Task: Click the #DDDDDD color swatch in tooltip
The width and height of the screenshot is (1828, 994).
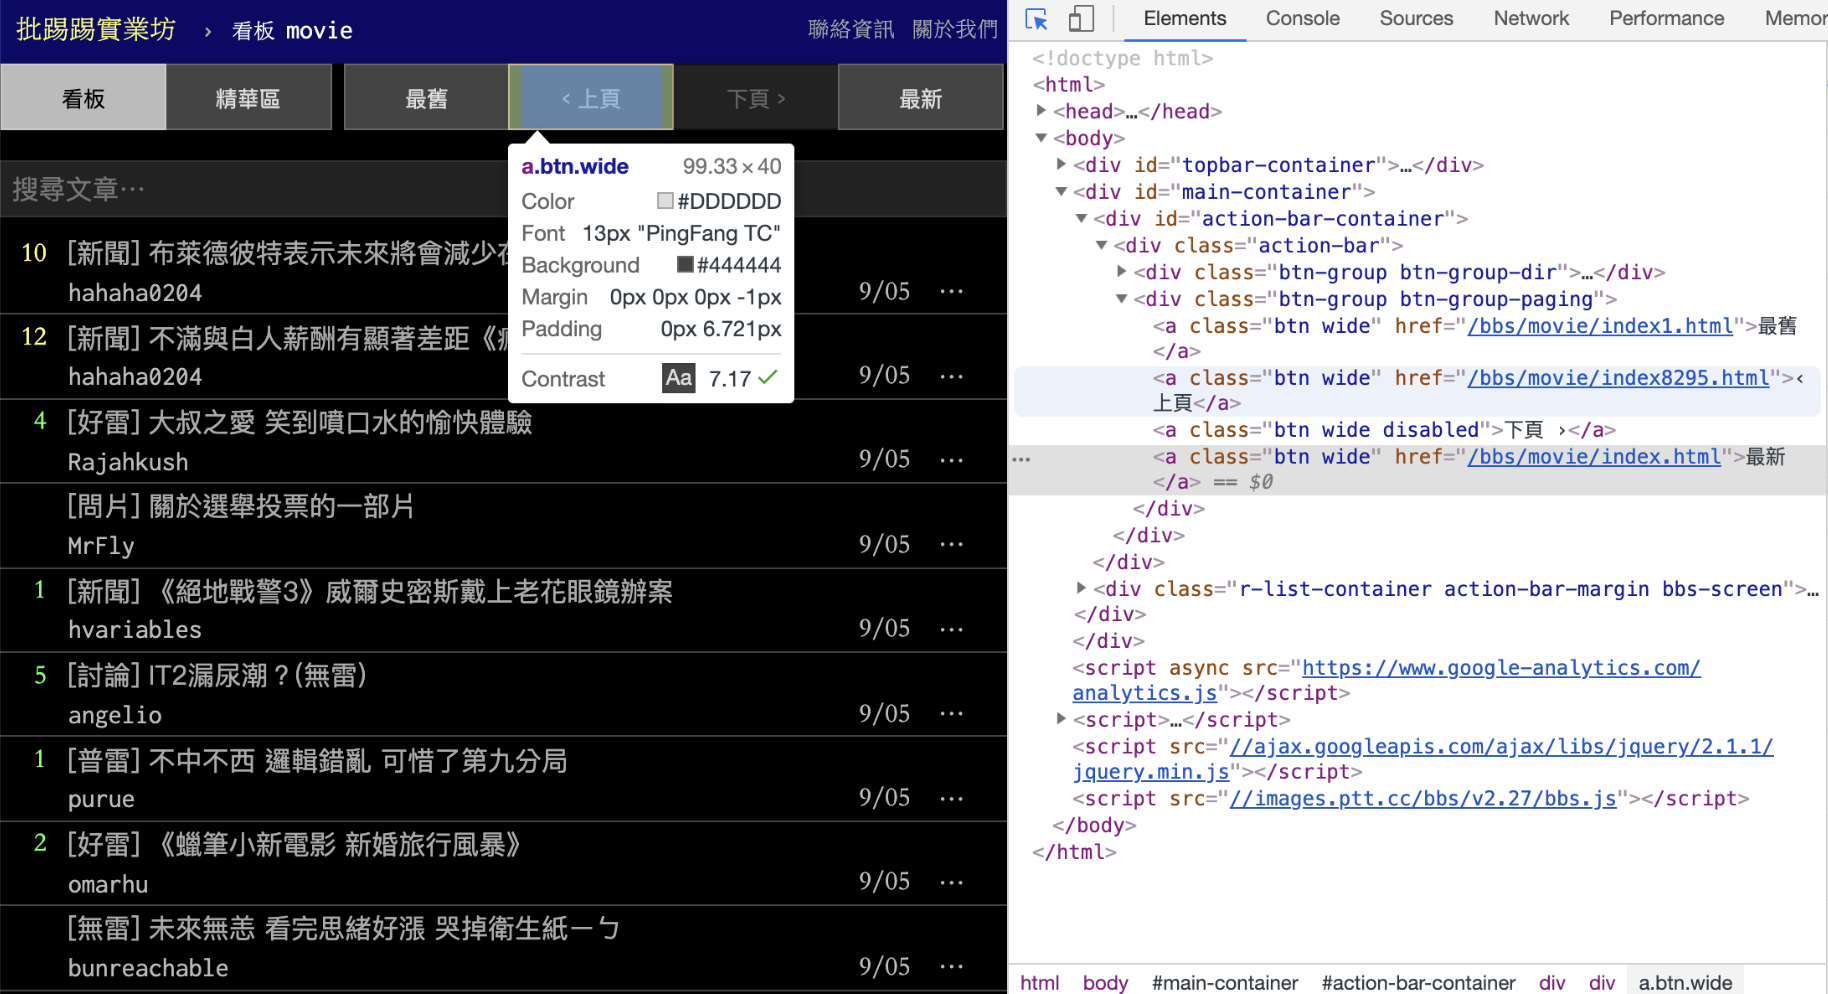Action: 665,201
